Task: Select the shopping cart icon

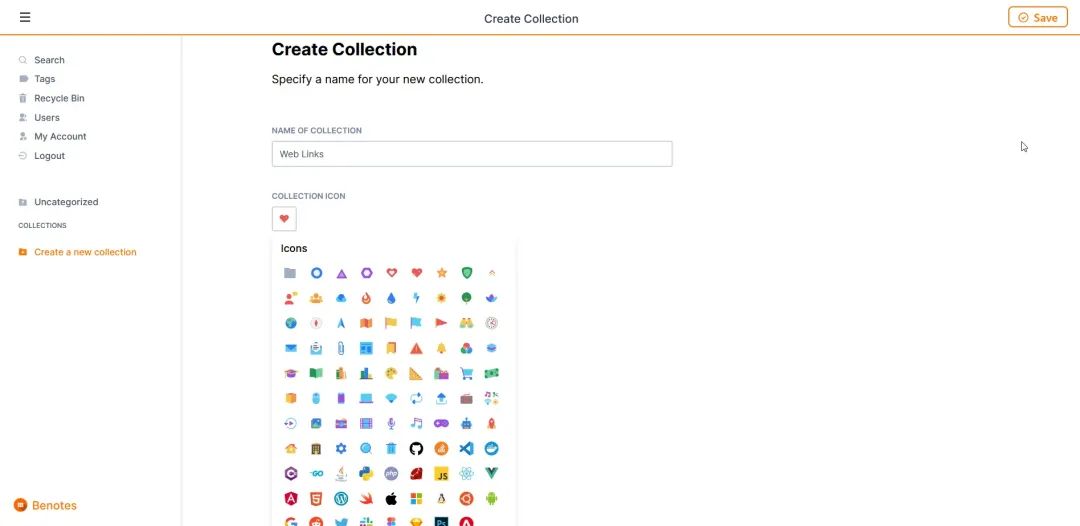Action: (x=466, y=374)
